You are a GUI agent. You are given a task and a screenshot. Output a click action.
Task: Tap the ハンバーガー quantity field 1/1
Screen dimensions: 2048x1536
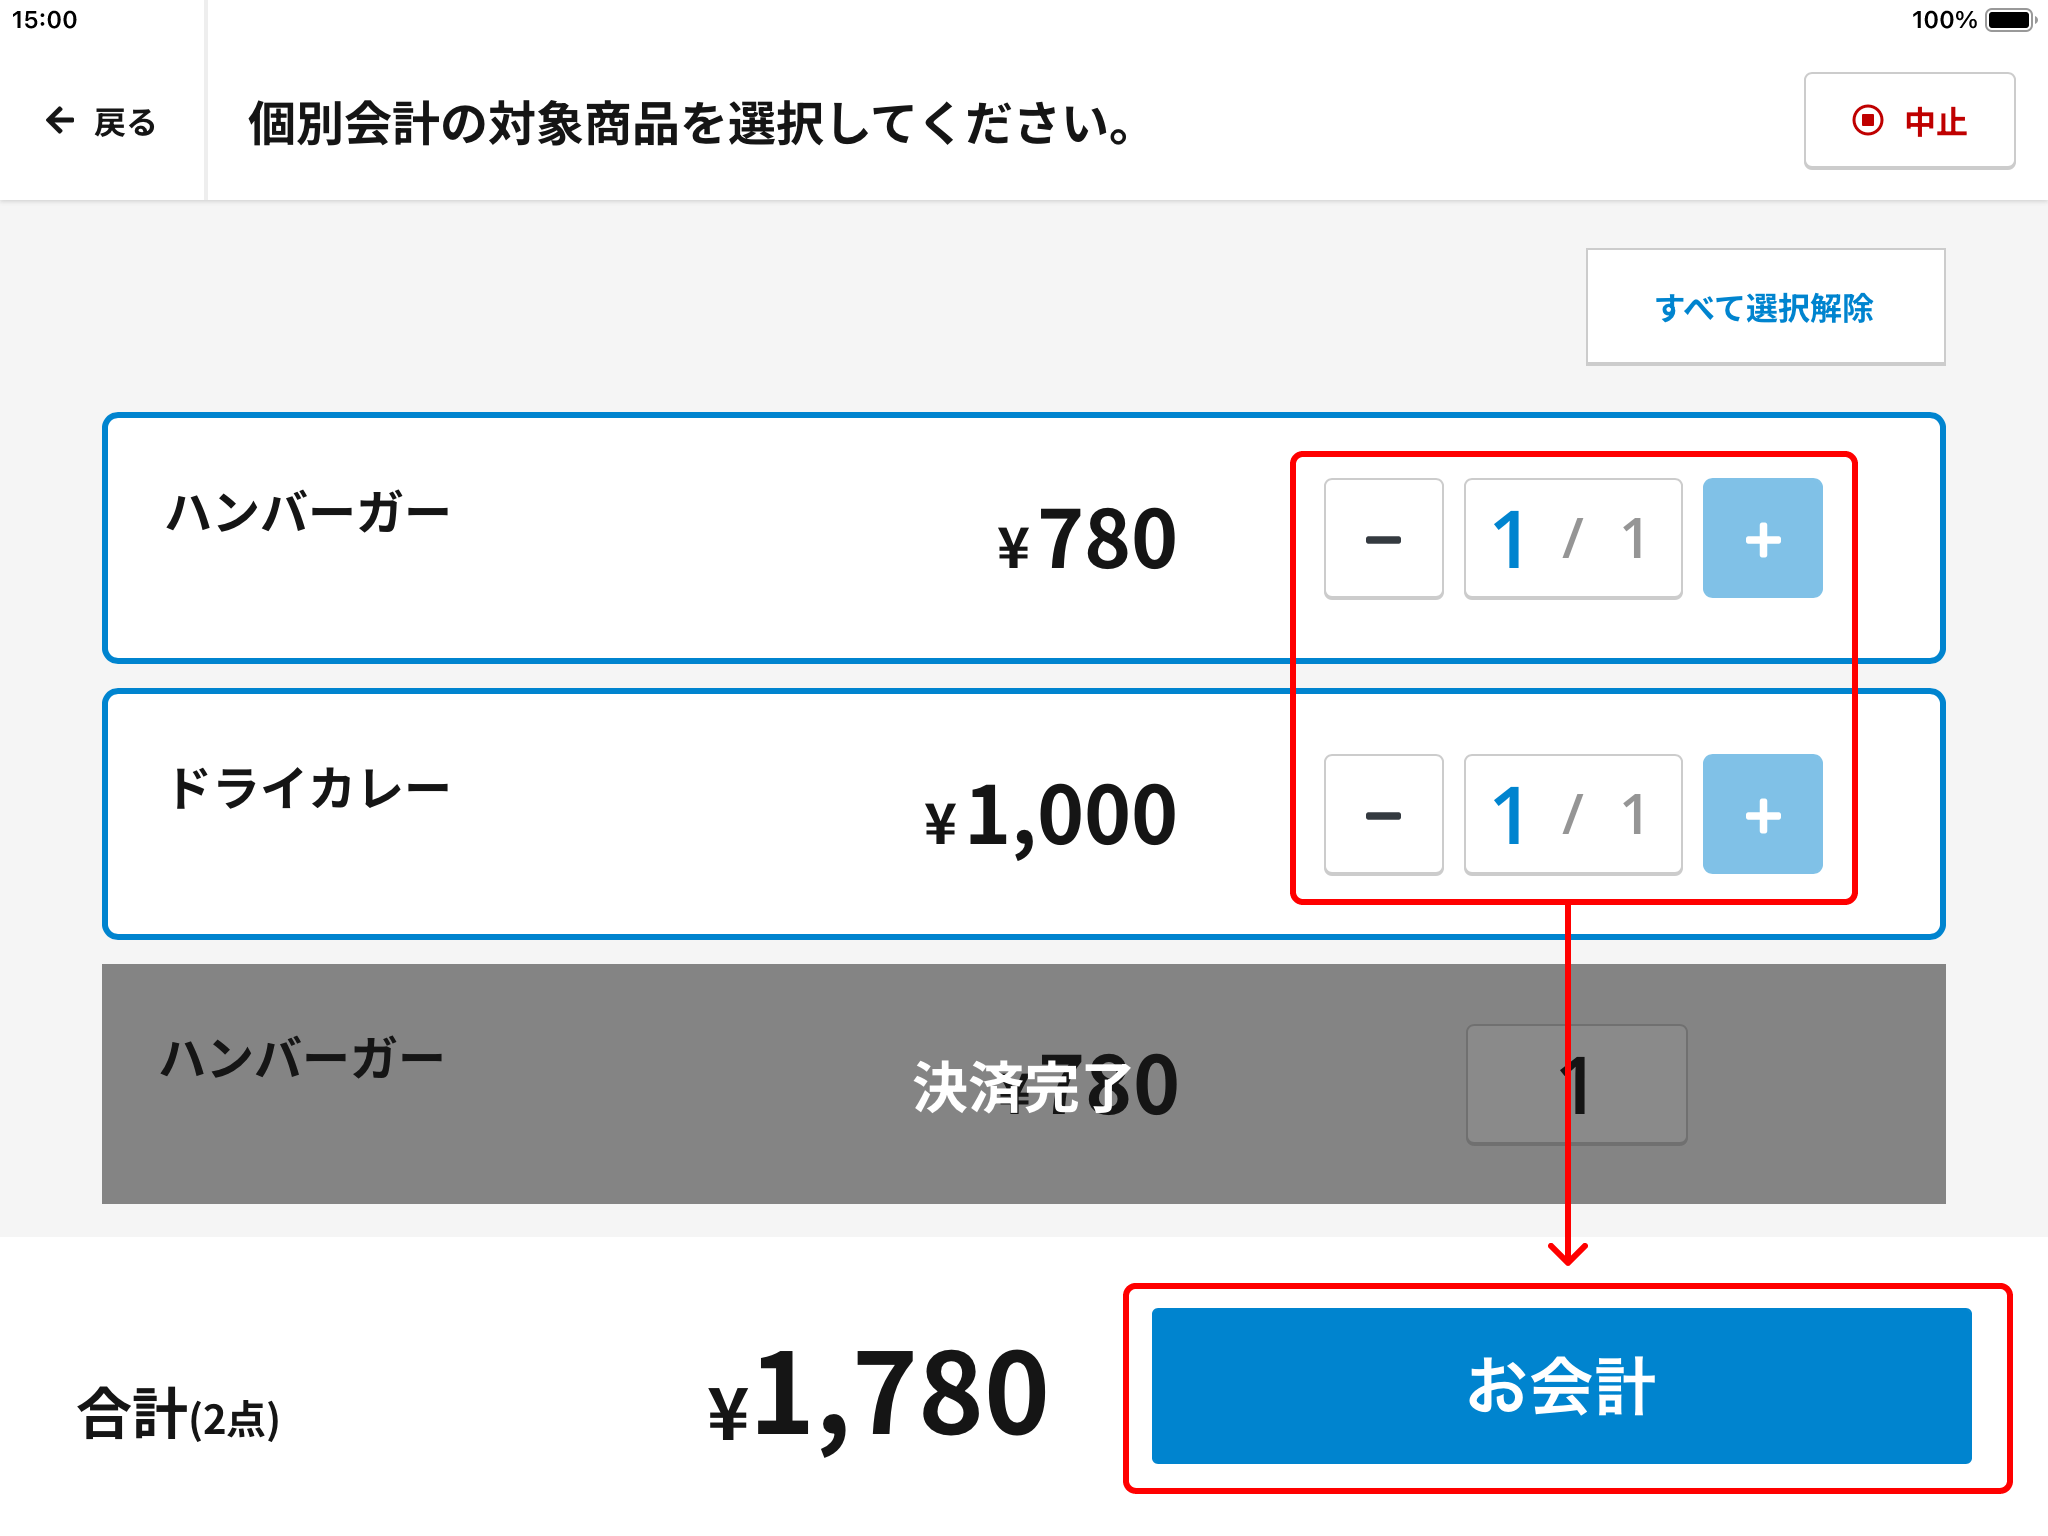pos(1573,539)
